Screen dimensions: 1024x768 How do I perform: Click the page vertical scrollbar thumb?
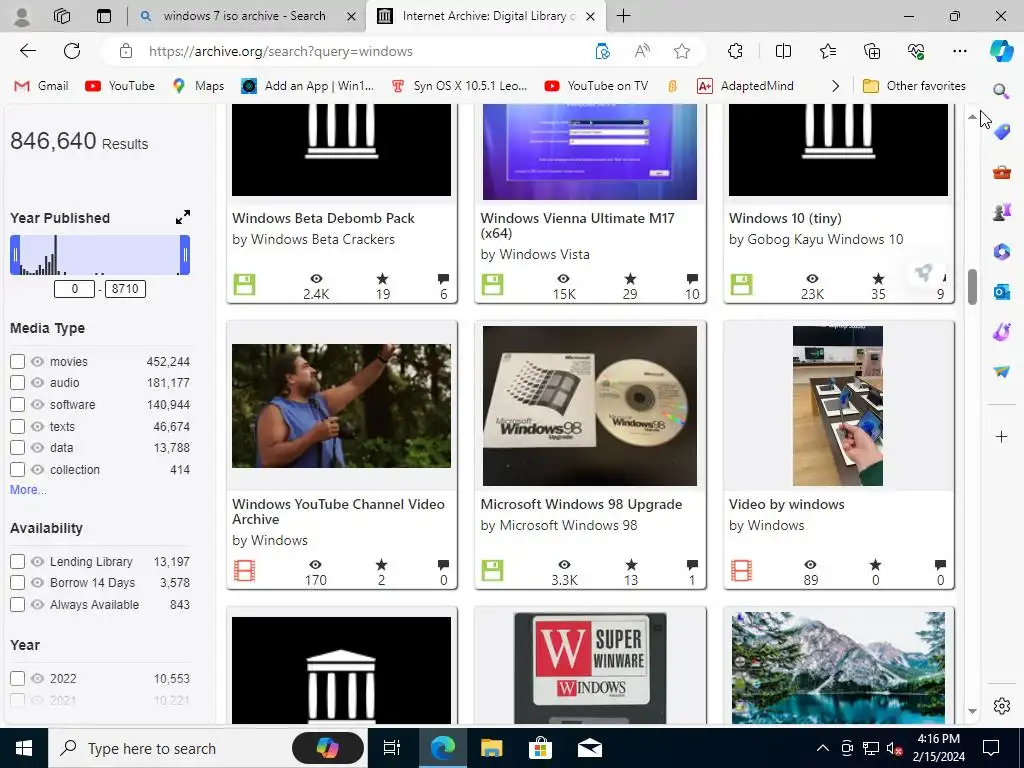[972, 287]
